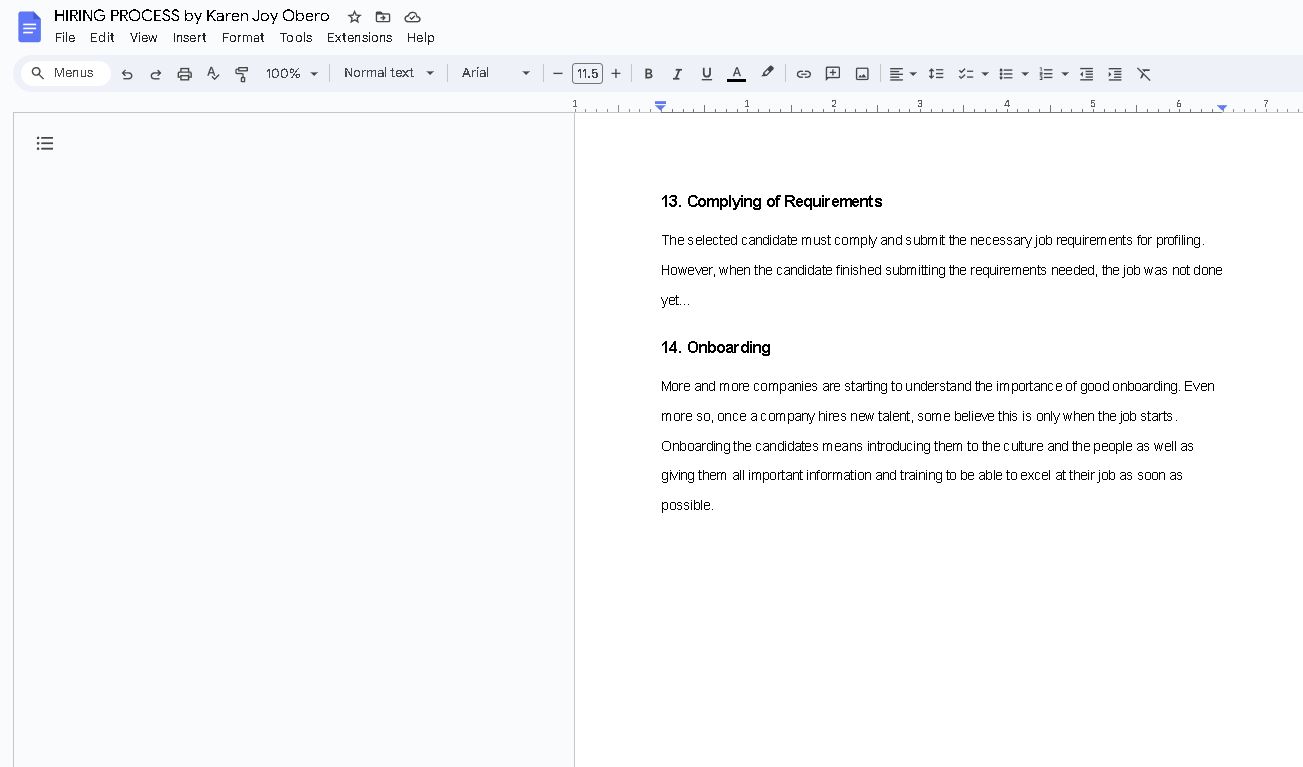Screen dimensions: 1303x767
Task: Open the Arial font dropdown
Action: [x=496, y=73]
